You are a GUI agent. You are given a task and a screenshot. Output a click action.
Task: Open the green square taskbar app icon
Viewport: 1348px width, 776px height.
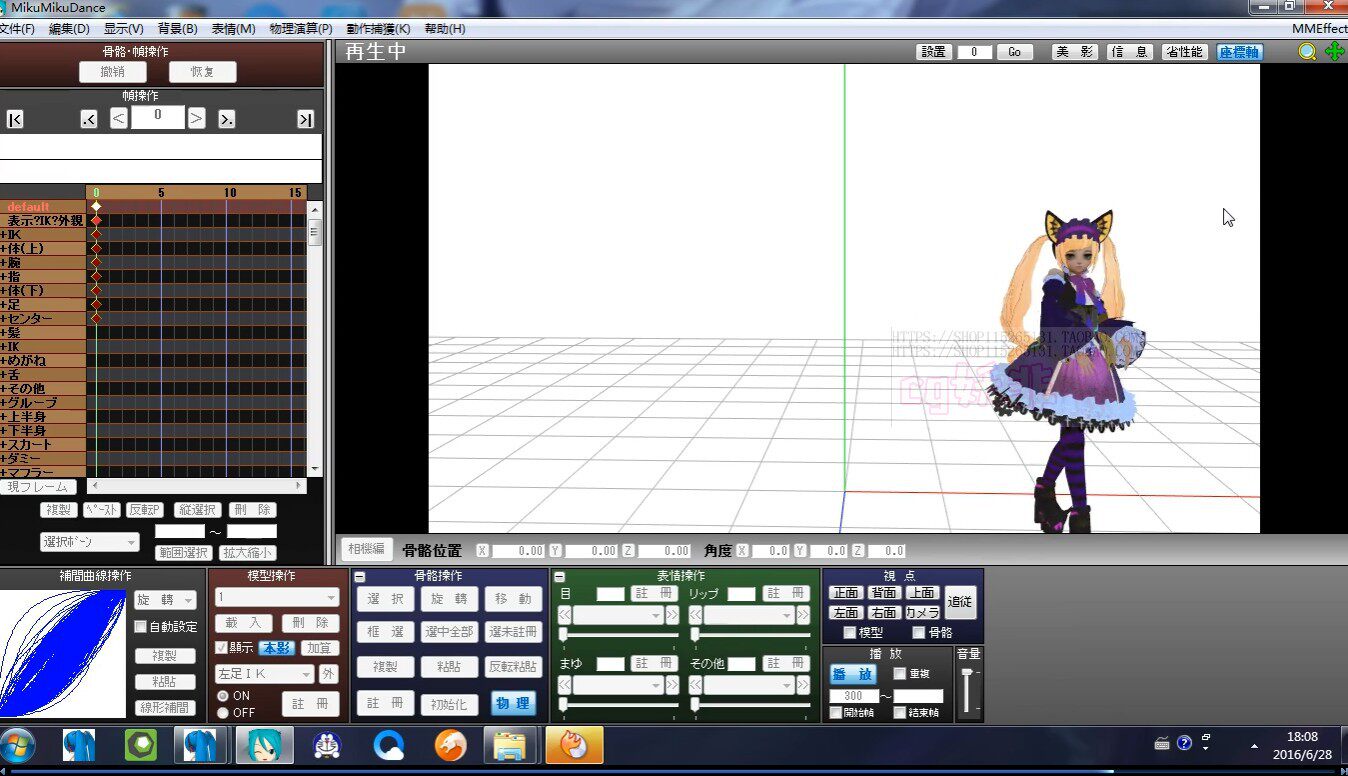coord(140,745)
